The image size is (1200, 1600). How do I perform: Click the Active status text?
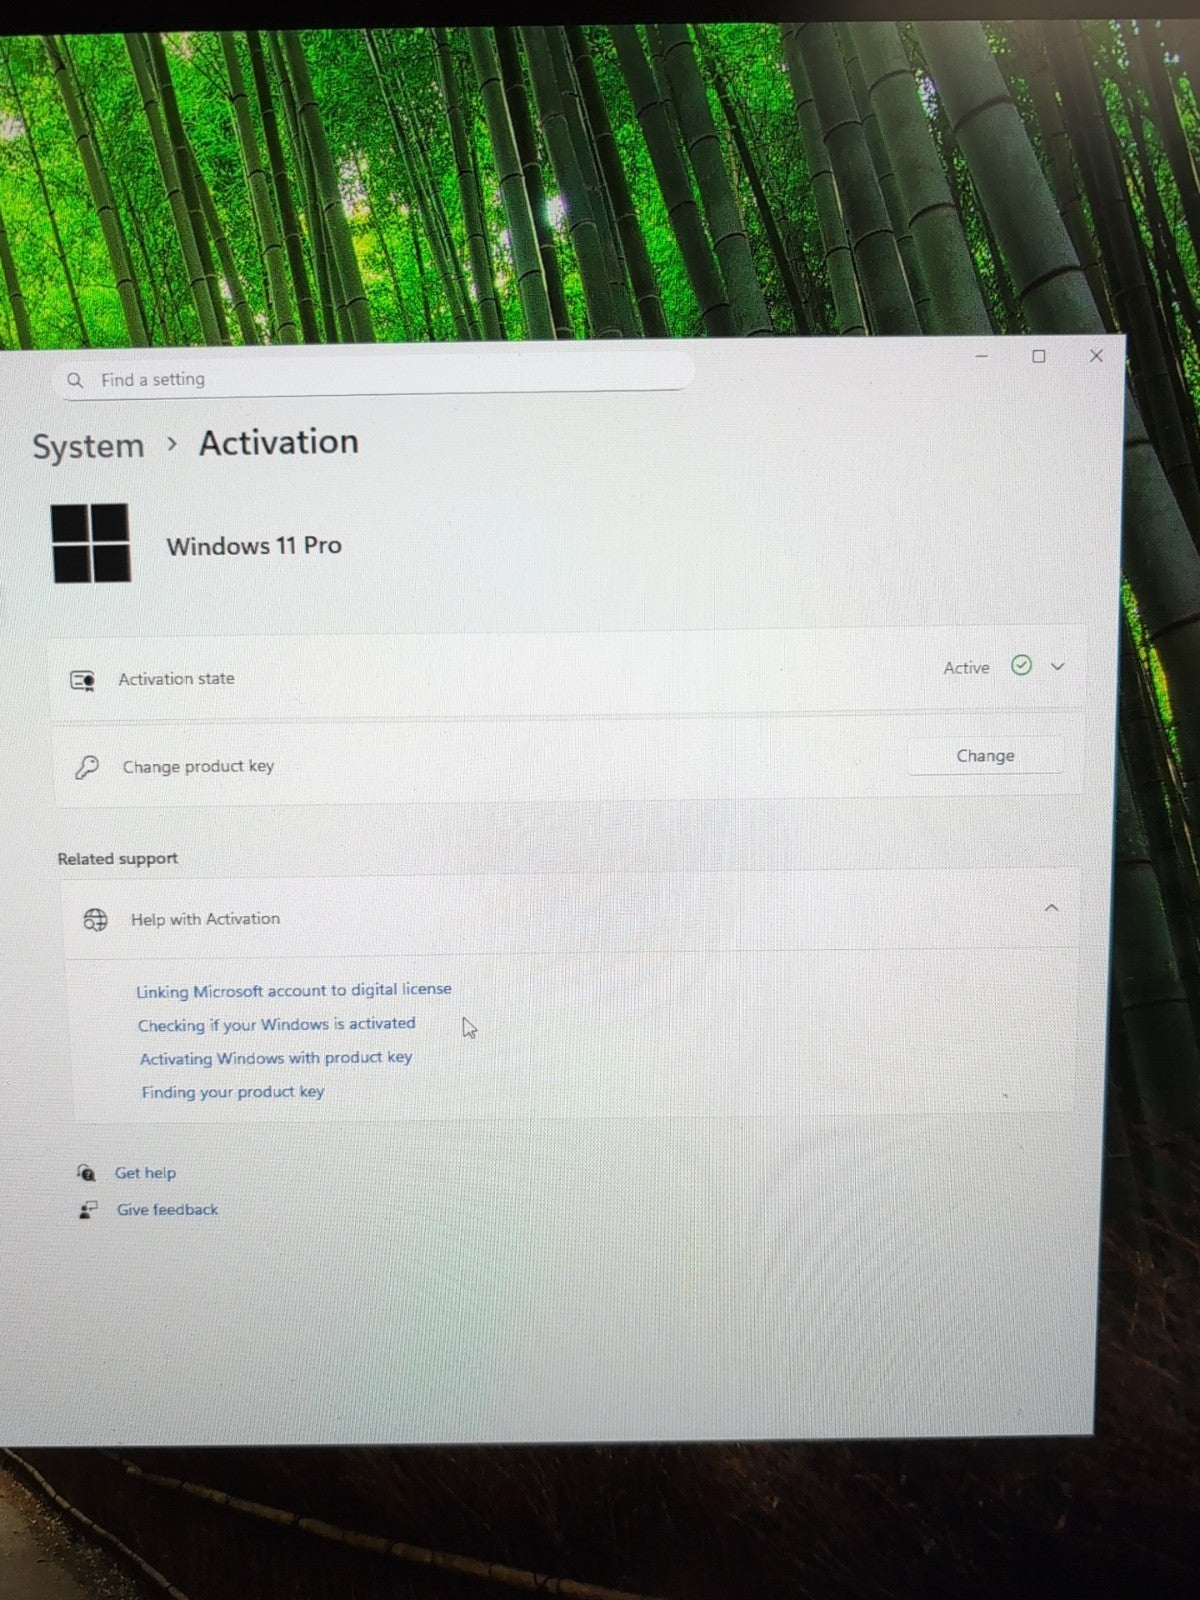click(x=966, y=668)
